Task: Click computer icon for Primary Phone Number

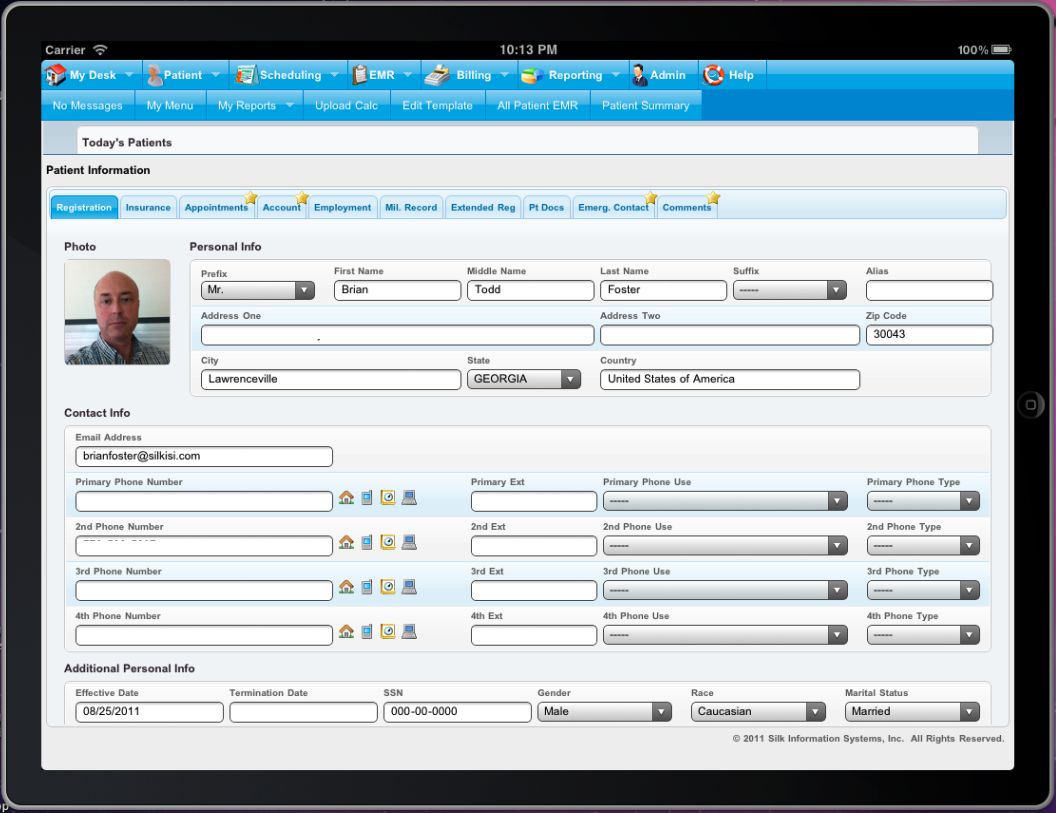Action: (409, 498)
